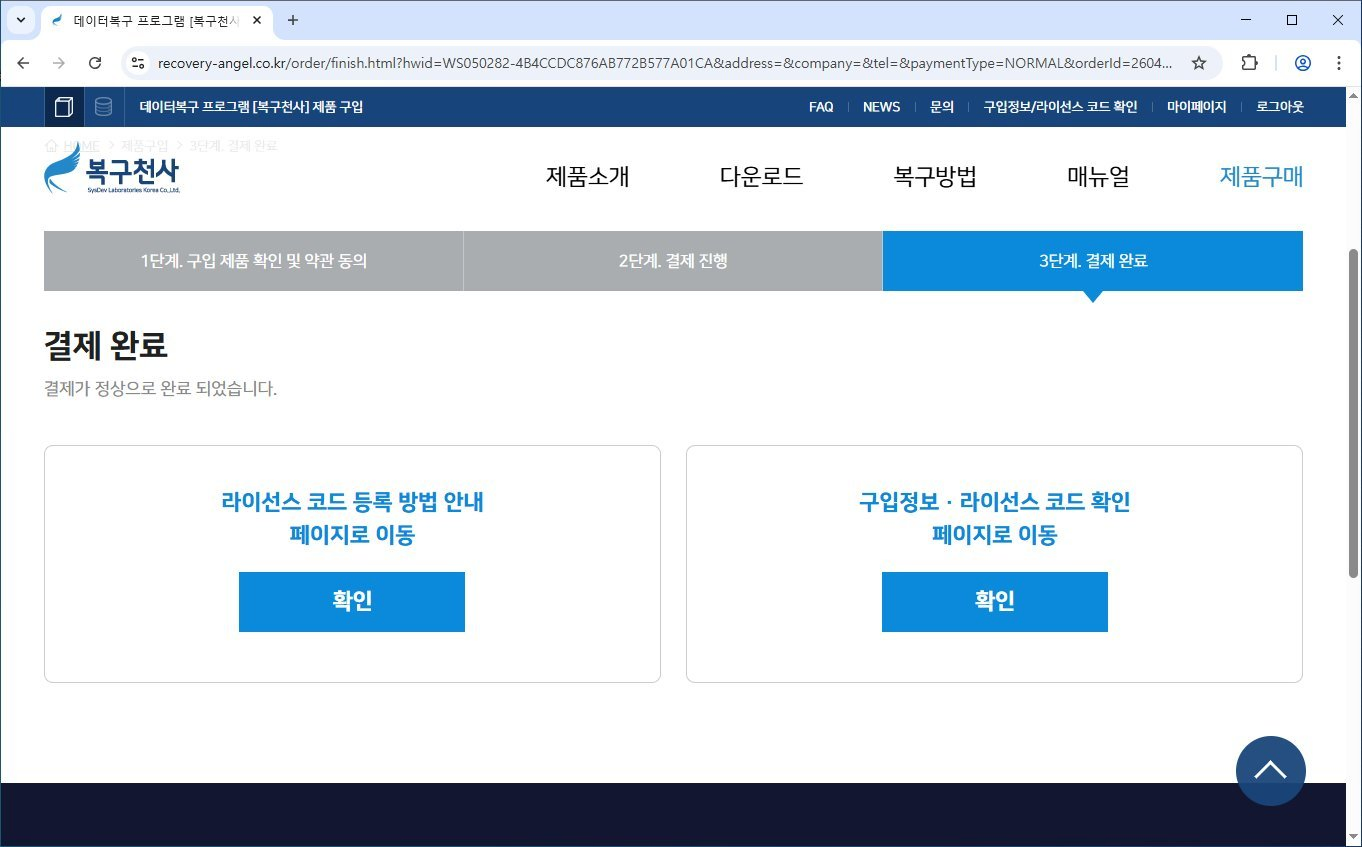The image size is (1362, 847).
Task: Select step 3단계. 결제 완료
Action: pyautogui.click(x=1093, y=261)
